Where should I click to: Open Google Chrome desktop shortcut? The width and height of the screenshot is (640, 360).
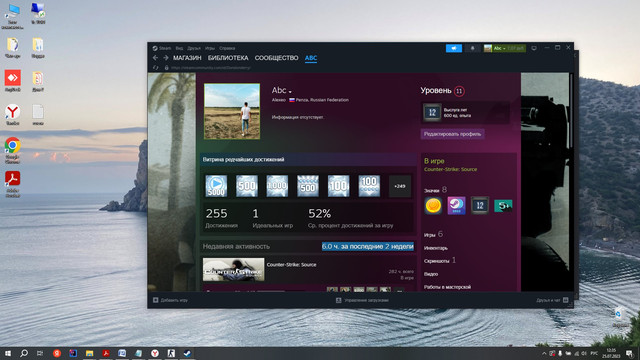[13, 150]
